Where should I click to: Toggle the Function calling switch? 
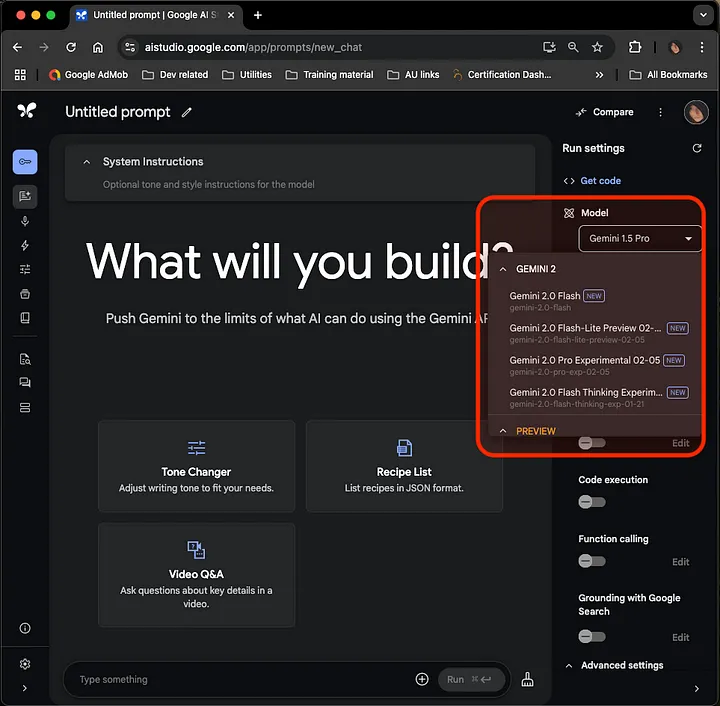click(x=592, y=561)
